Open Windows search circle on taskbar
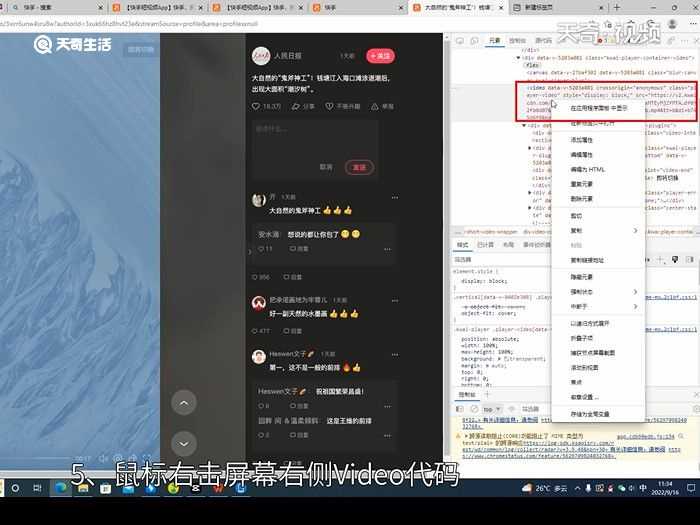Image resolution: width=700 pixels, height=525 pixels. coord(15,488)
